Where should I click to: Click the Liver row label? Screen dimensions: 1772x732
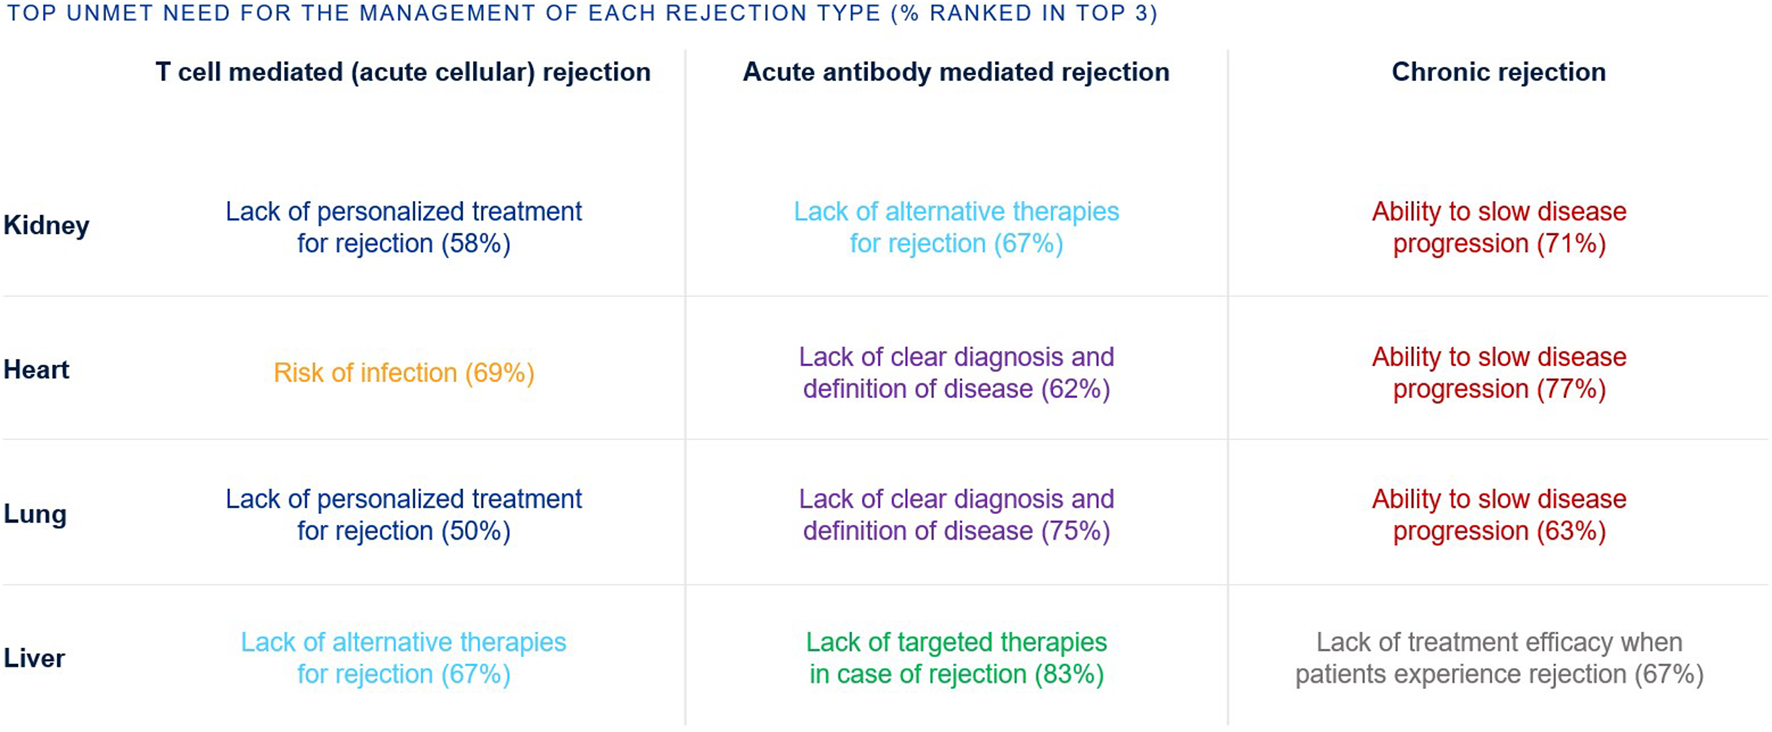(34, 658)
